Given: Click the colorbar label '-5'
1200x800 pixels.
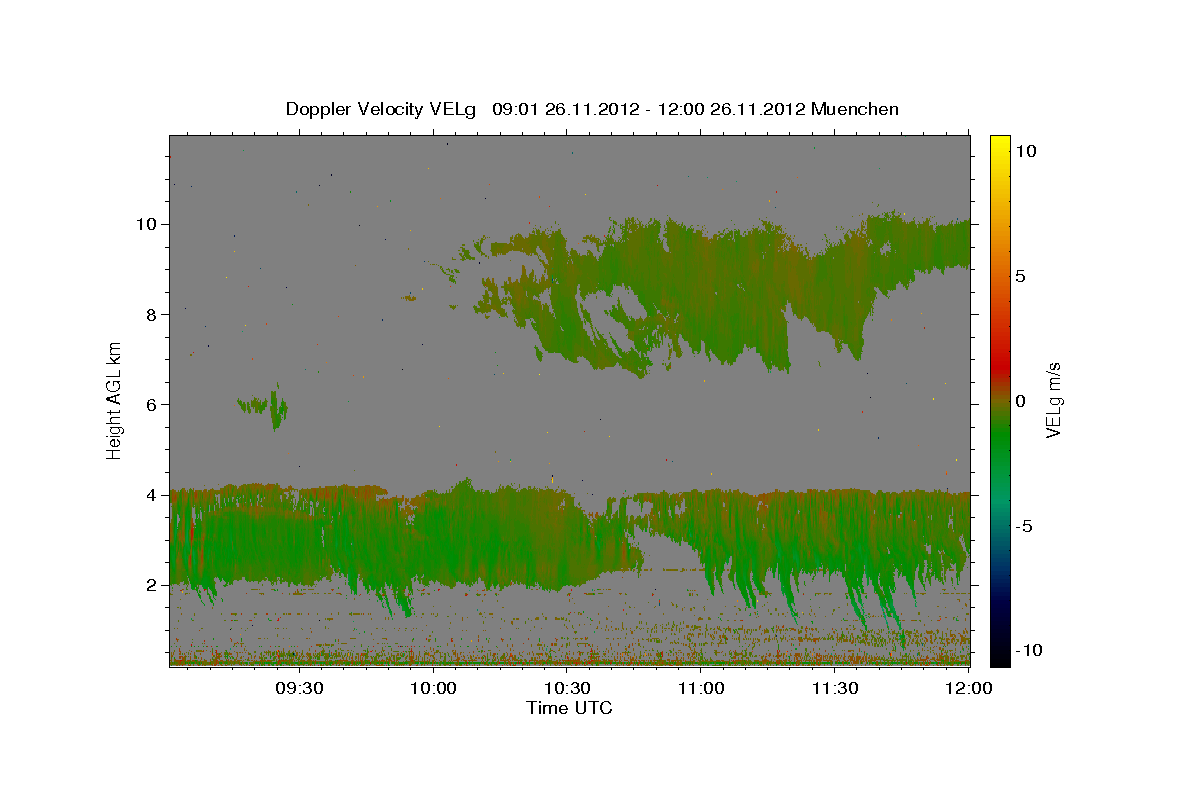Looking at the screenshot, I should tap(1024, 526).
